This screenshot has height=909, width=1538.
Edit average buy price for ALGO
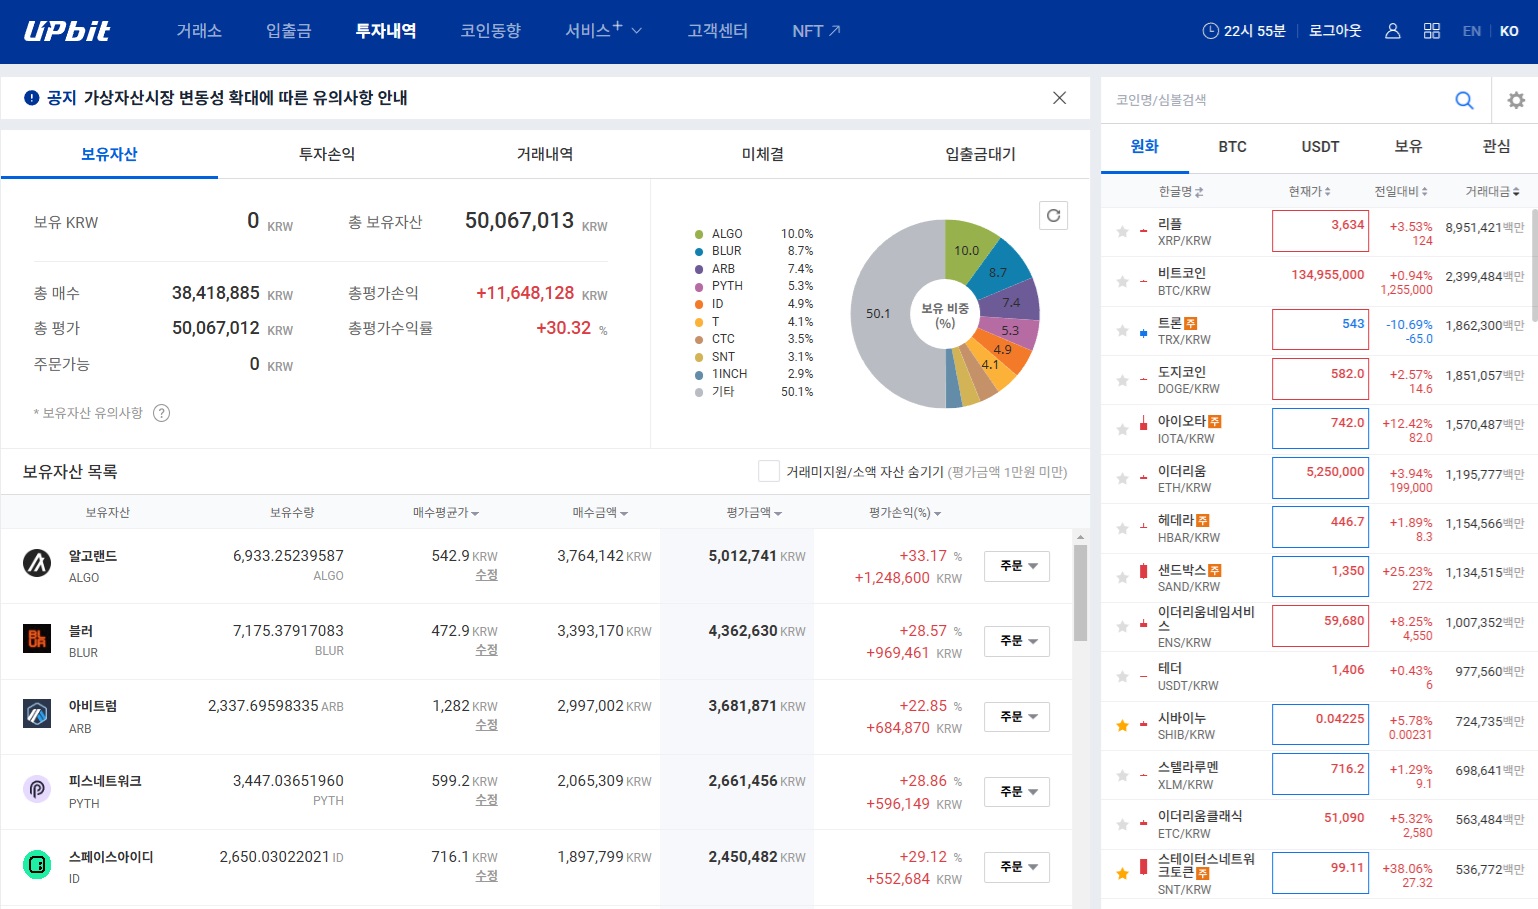click(486, 575)
